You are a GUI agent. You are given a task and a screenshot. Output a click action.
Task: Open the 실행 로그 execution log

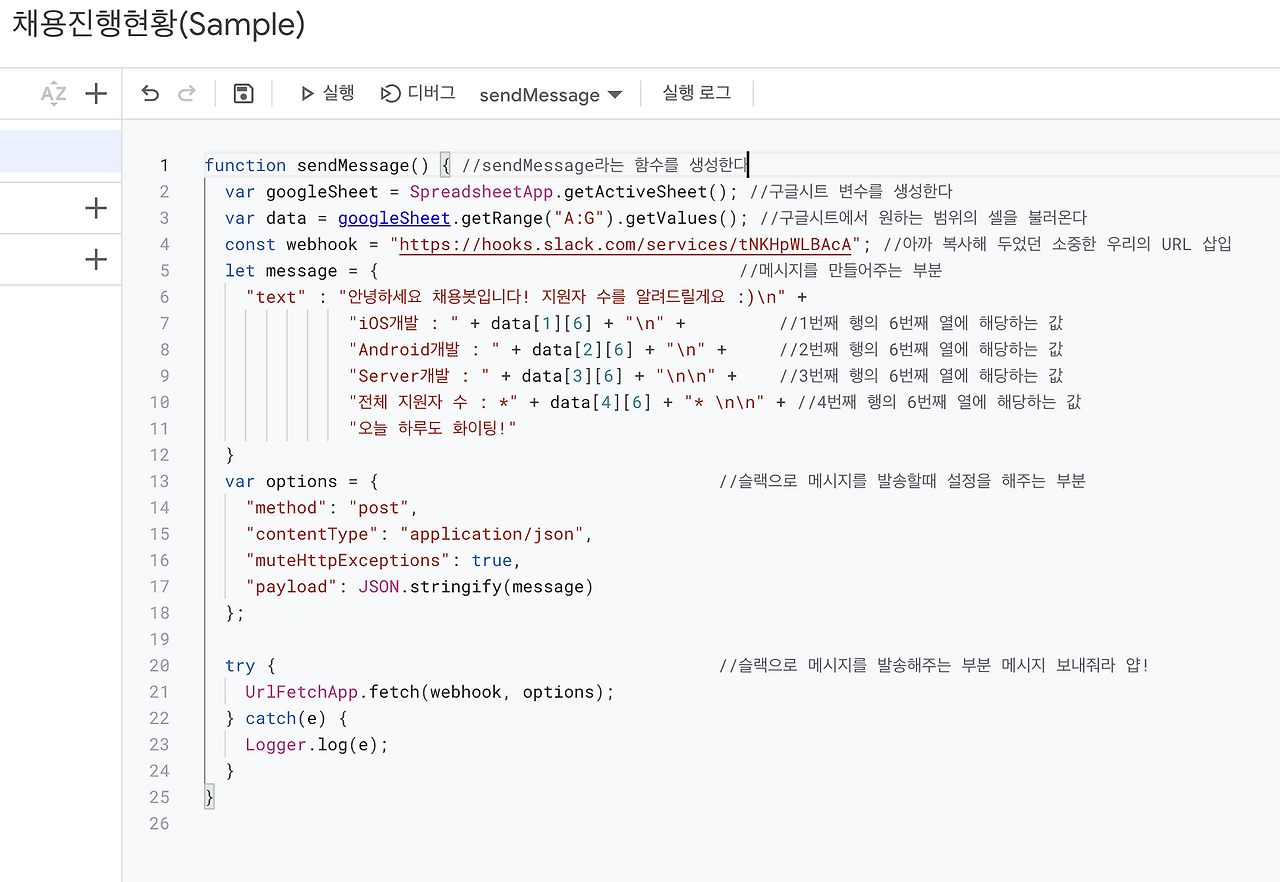tap(695, 92)
